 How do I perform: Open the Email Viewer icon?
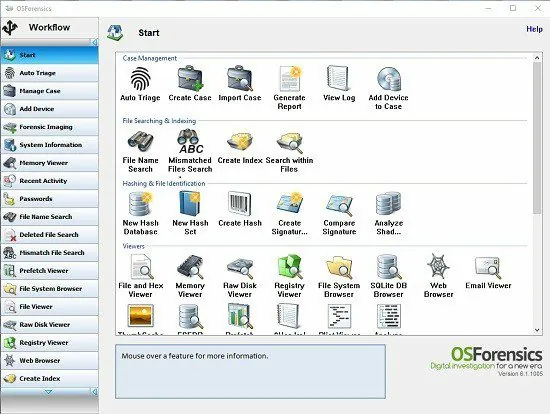point(488,267)
